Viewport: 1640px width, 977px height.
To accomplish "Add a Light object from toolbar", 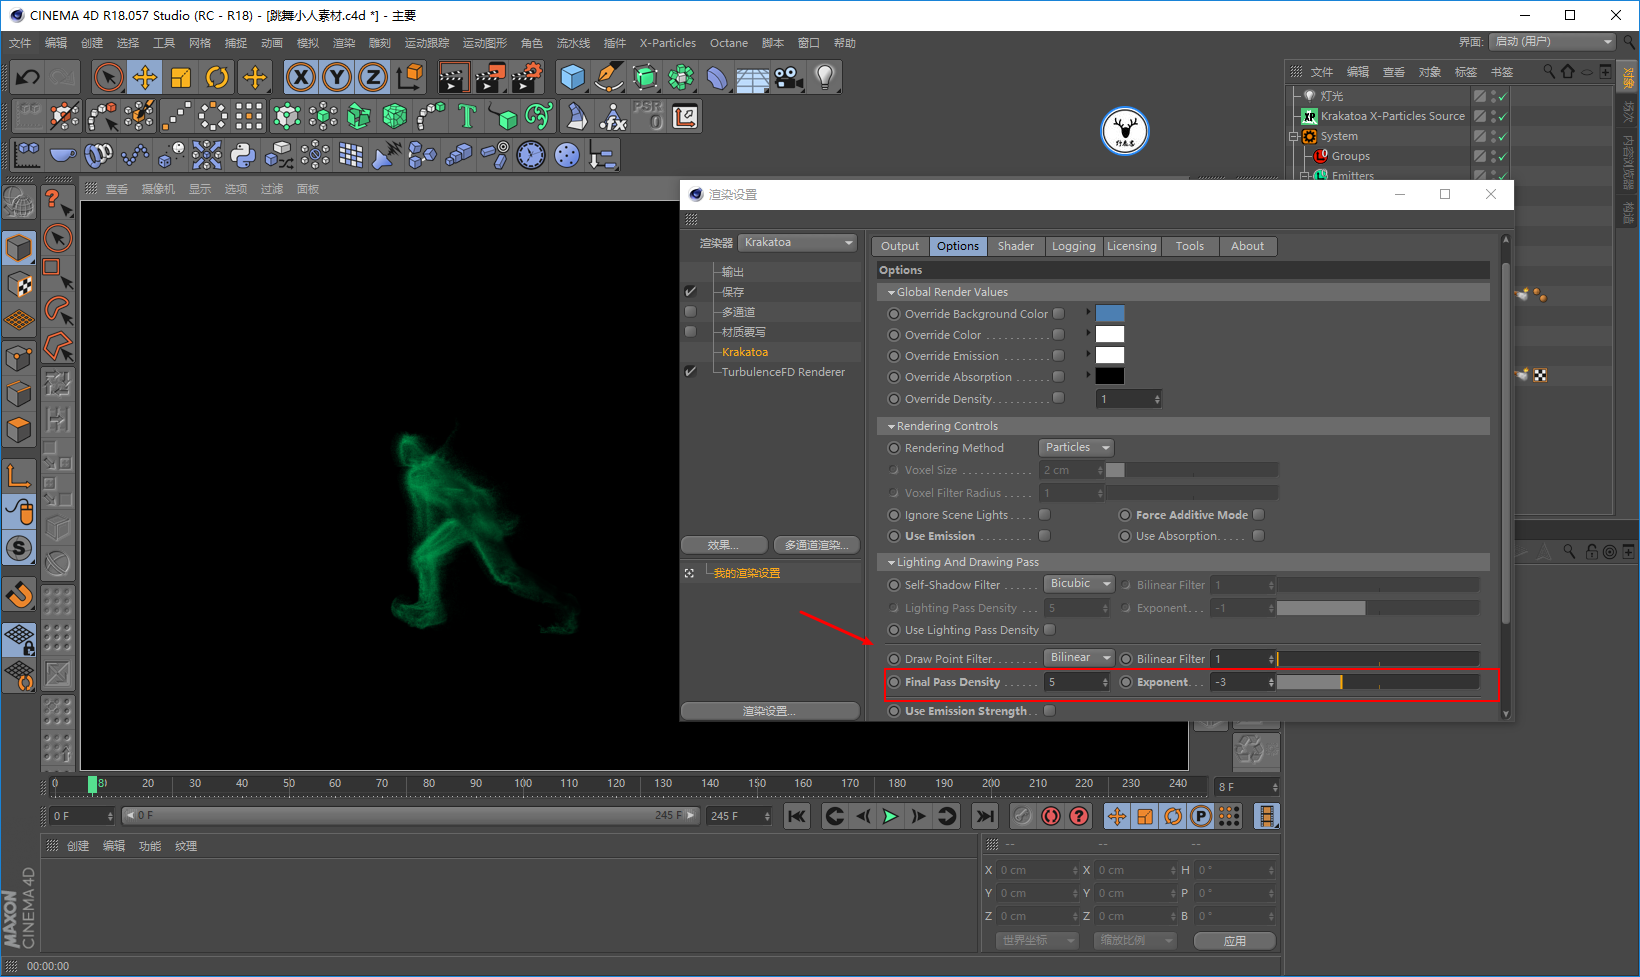I will pyautogui.click(x=825, y=77).
